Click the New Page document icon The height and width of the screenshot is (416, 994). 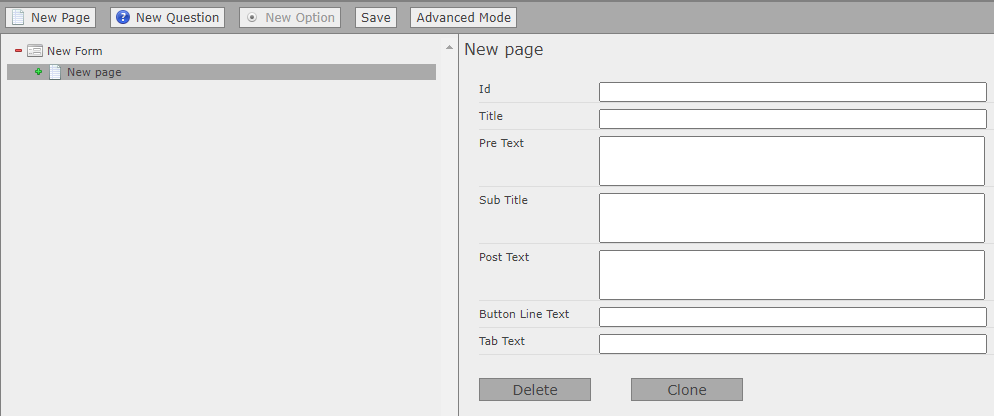[x=18, y=18]
